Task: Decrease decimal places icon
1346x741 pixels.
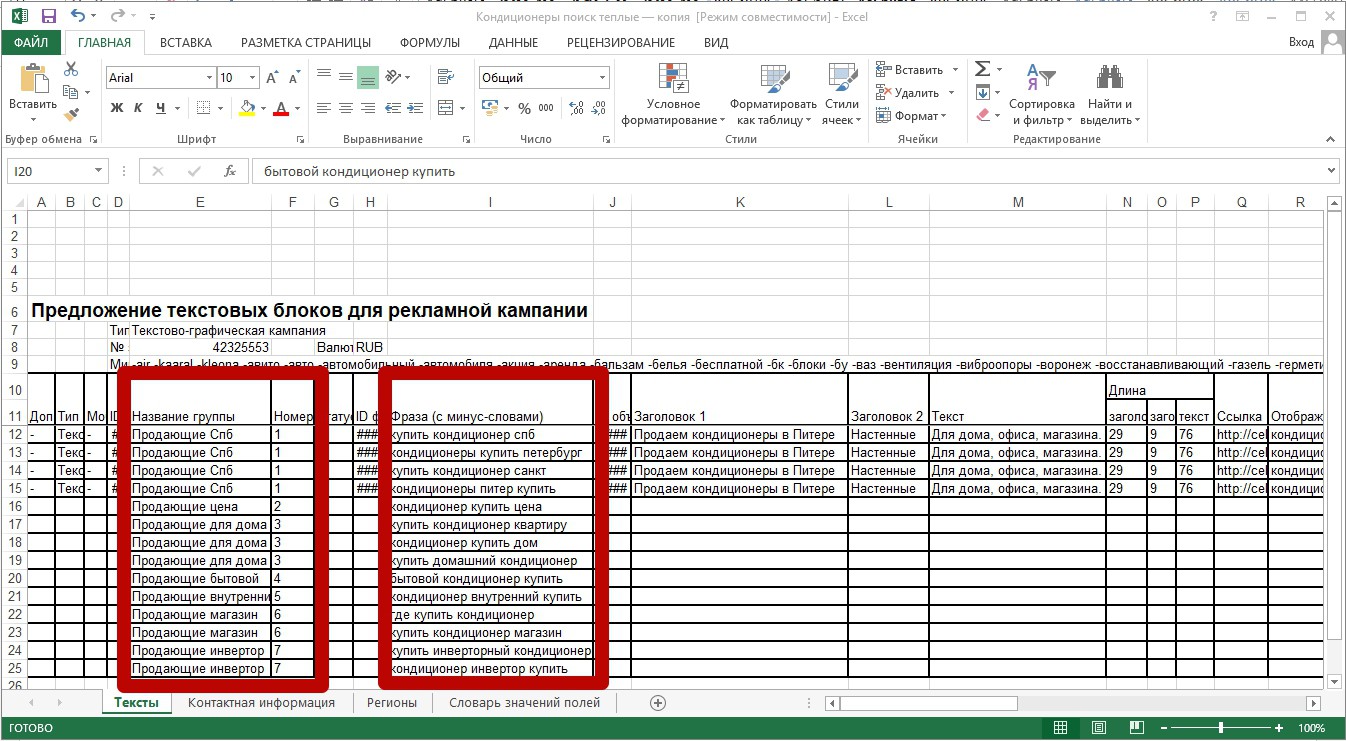Action: pos(599,108)
